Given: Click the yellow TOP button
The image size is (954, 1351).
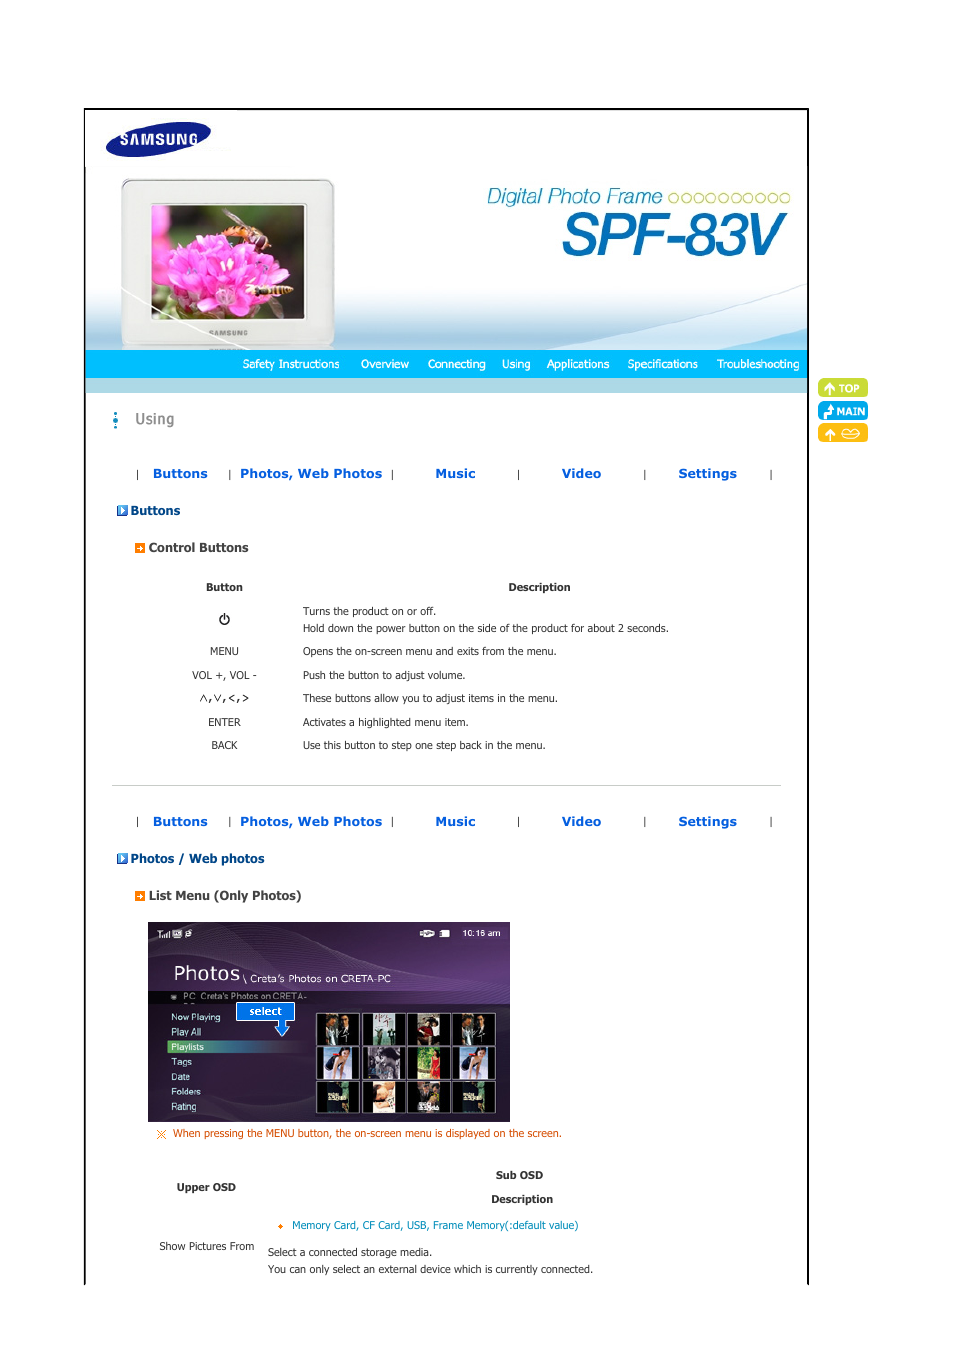Looking at the screenshot, I should click(x=843, y=388).
